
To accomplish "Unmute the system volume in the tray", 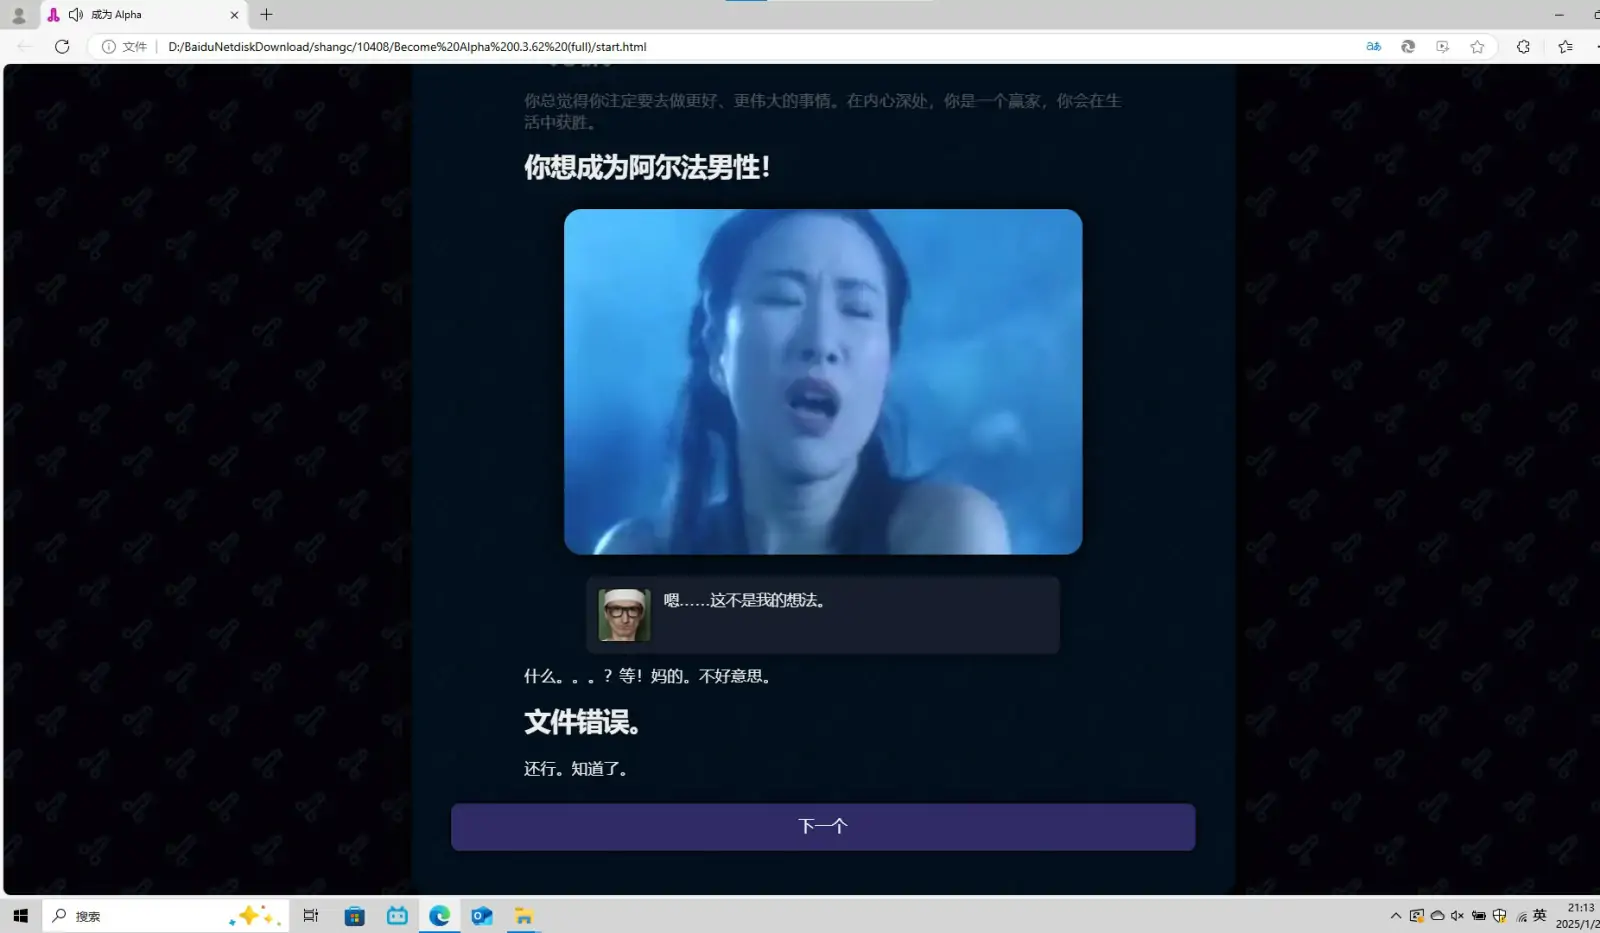I will pos(1457,915).
